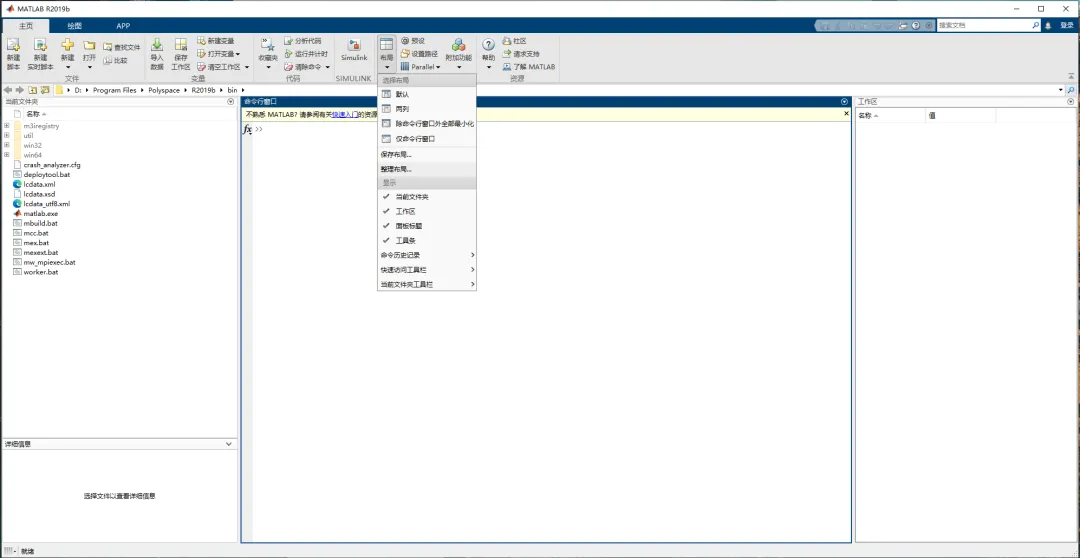Open the 附加功能 (Add-Ons) dropdown
The width and height of the screenshot is (1080, 558).
click(459, 53)
